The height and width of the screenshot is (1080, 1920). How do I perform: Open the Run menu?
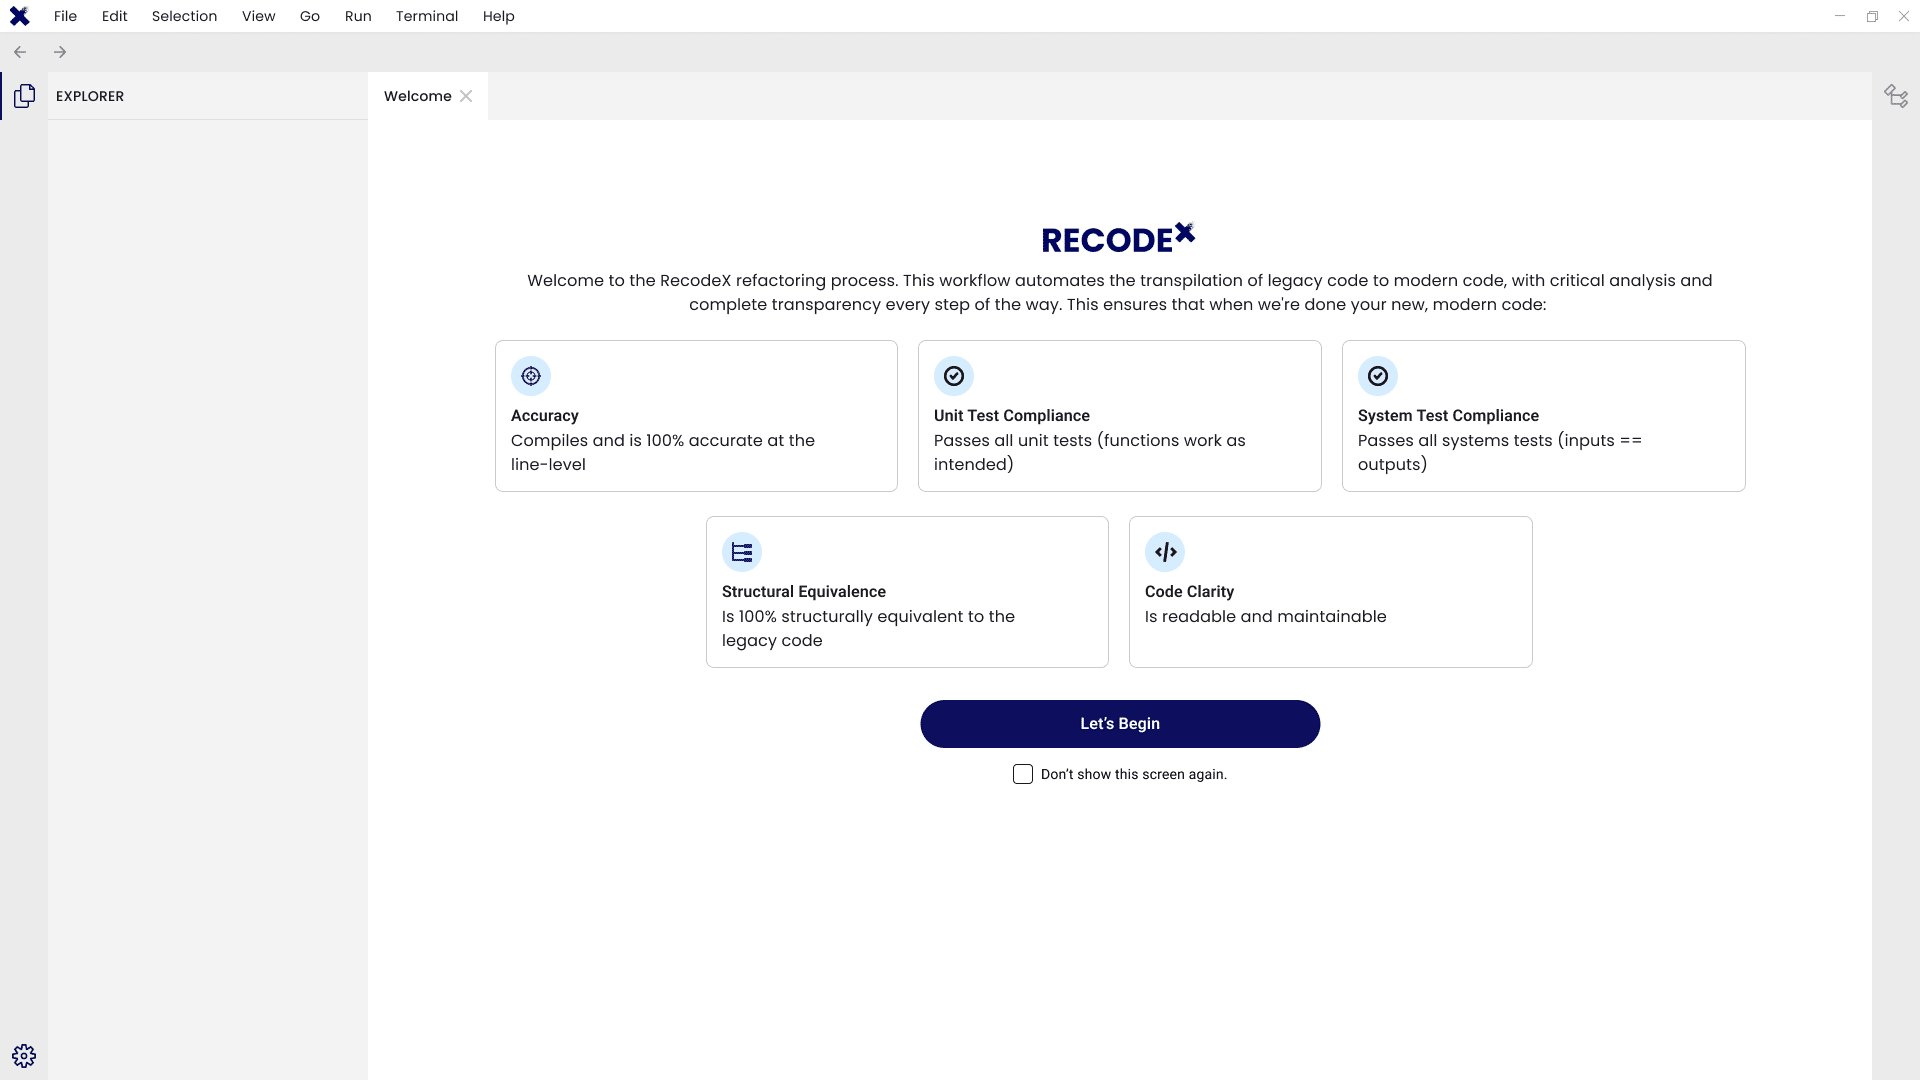coord(358,16)
